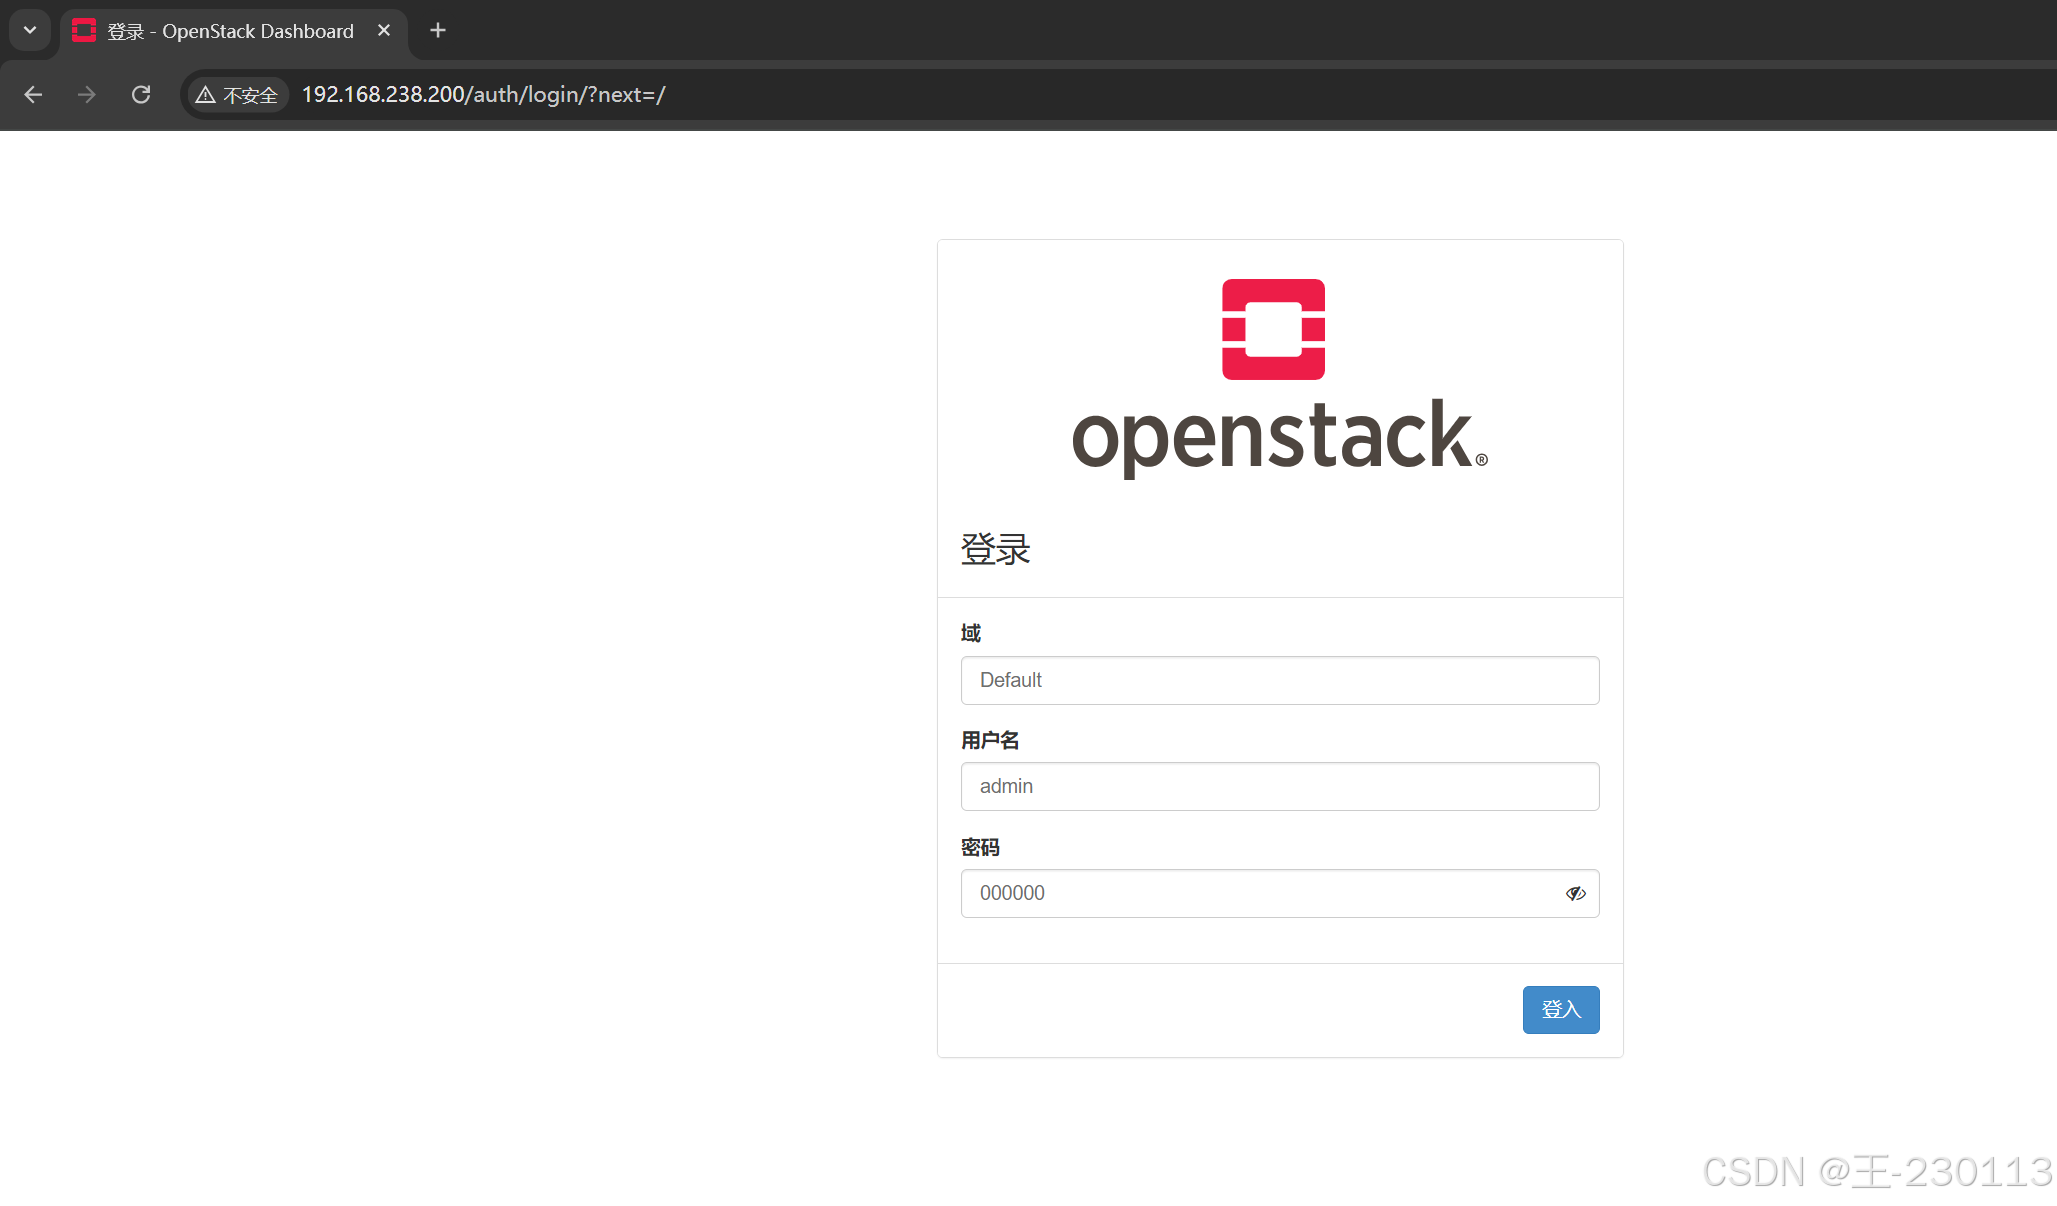Click the 不安全 security warning chip
Screen dimensions: 2057x1206
pyautogui.click(x=238, y=95)
